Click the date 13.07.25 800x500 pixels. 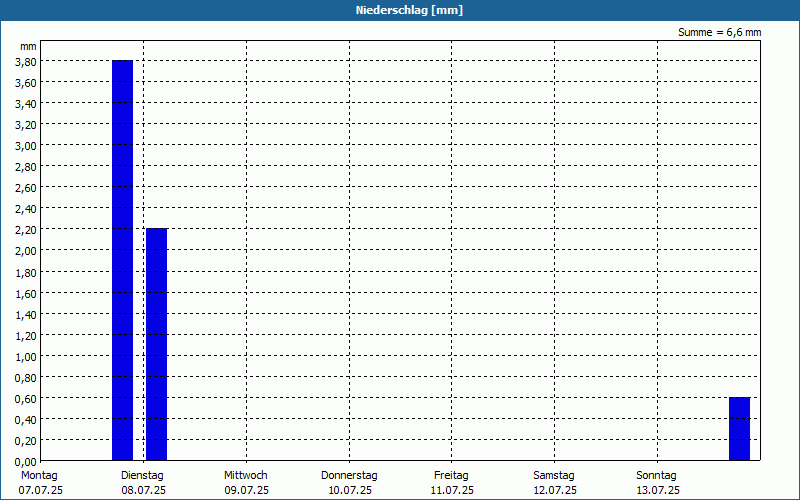tap(658, 491)
